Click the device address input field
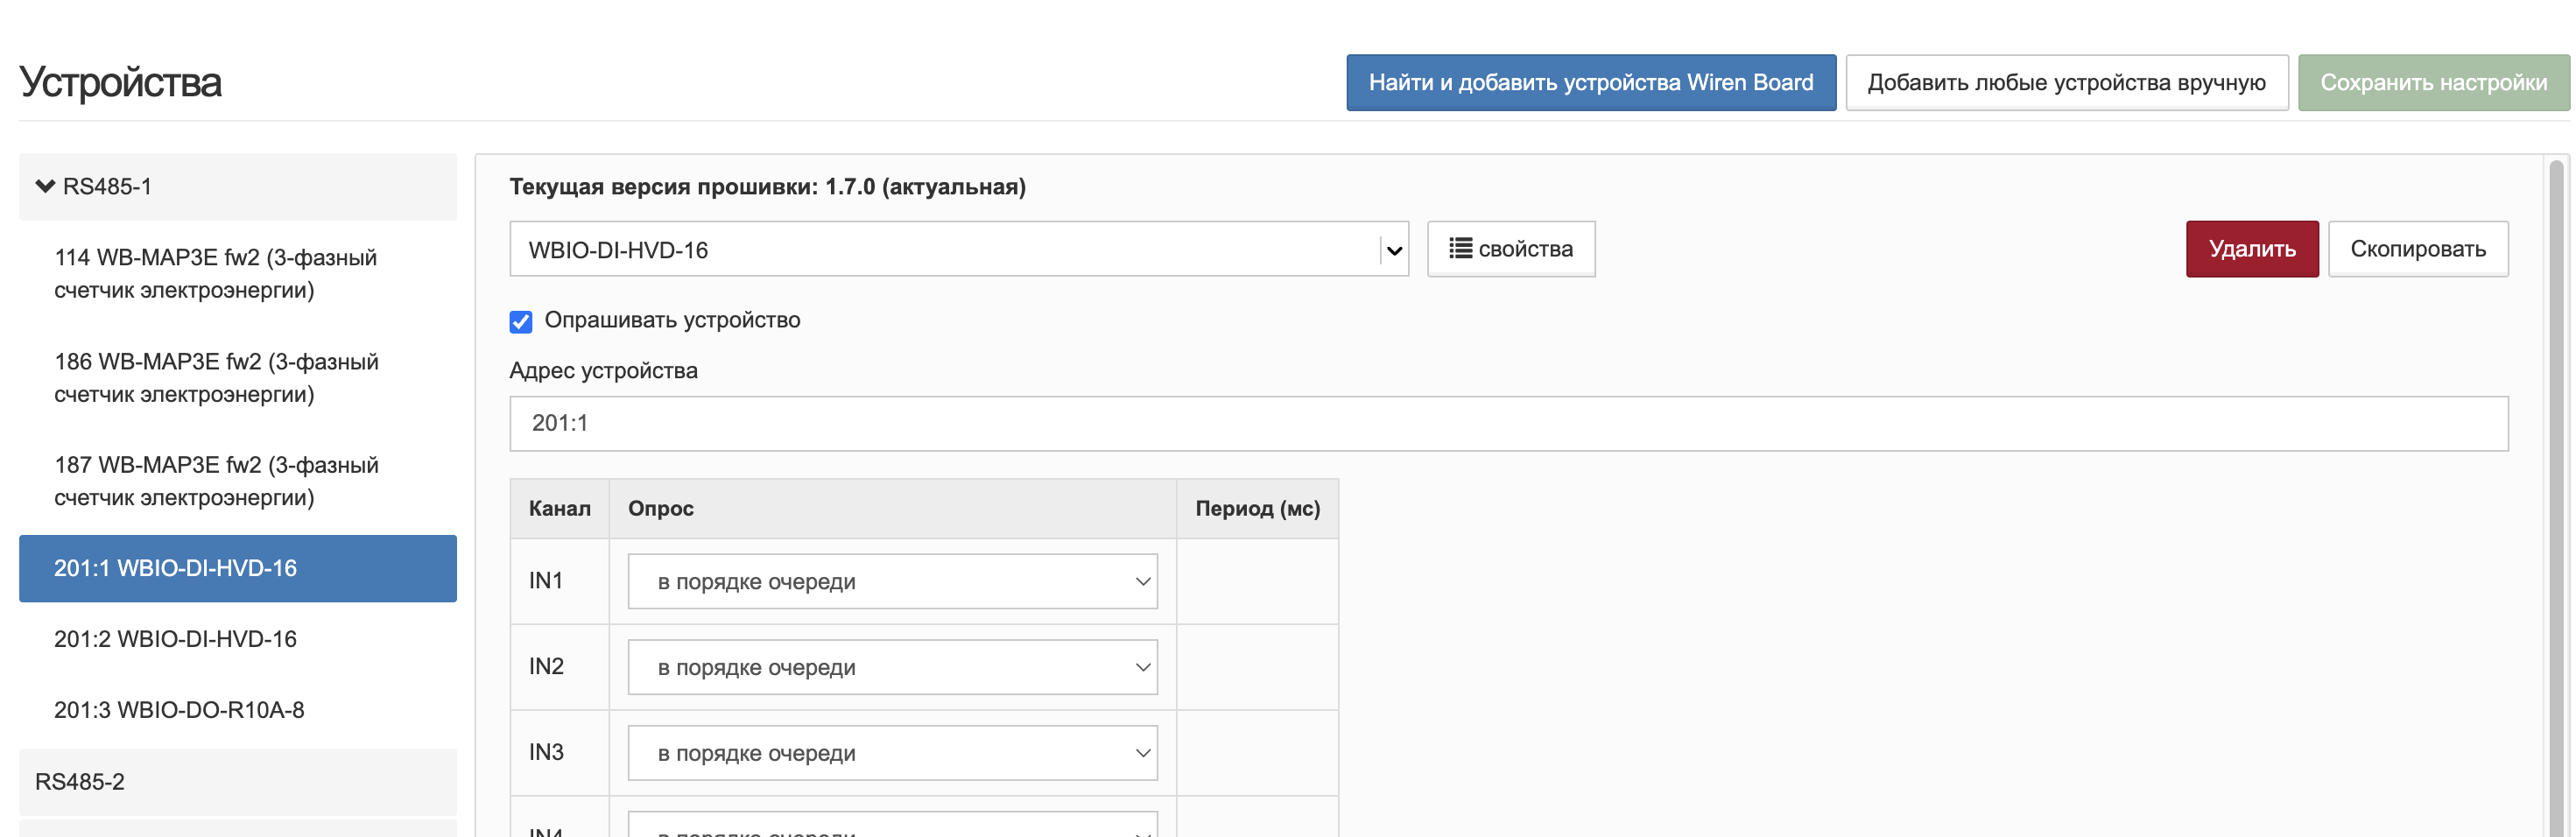2576x837 pixels. (x=1508, y=423)
